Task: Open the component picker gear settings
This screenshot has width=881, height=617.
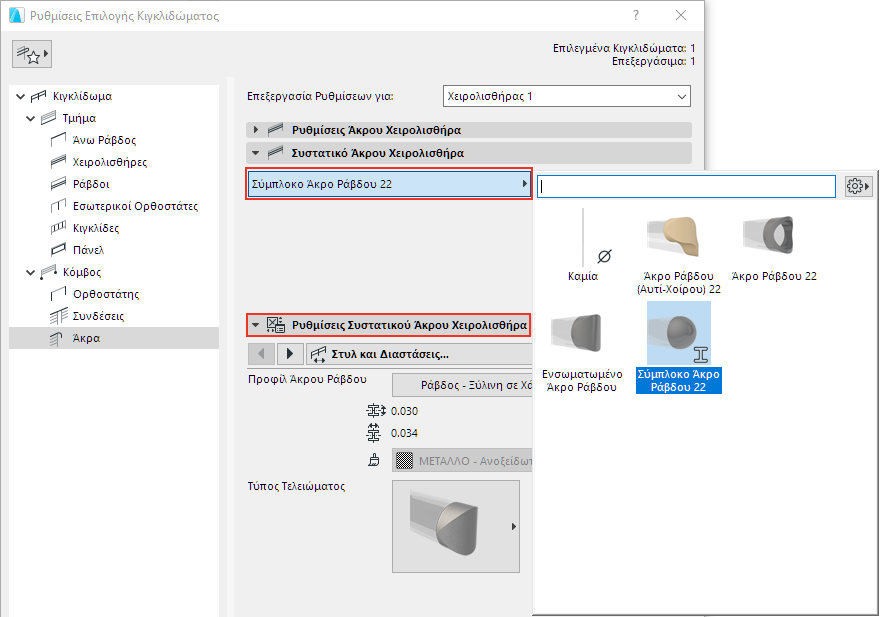Action: (857, 186)
